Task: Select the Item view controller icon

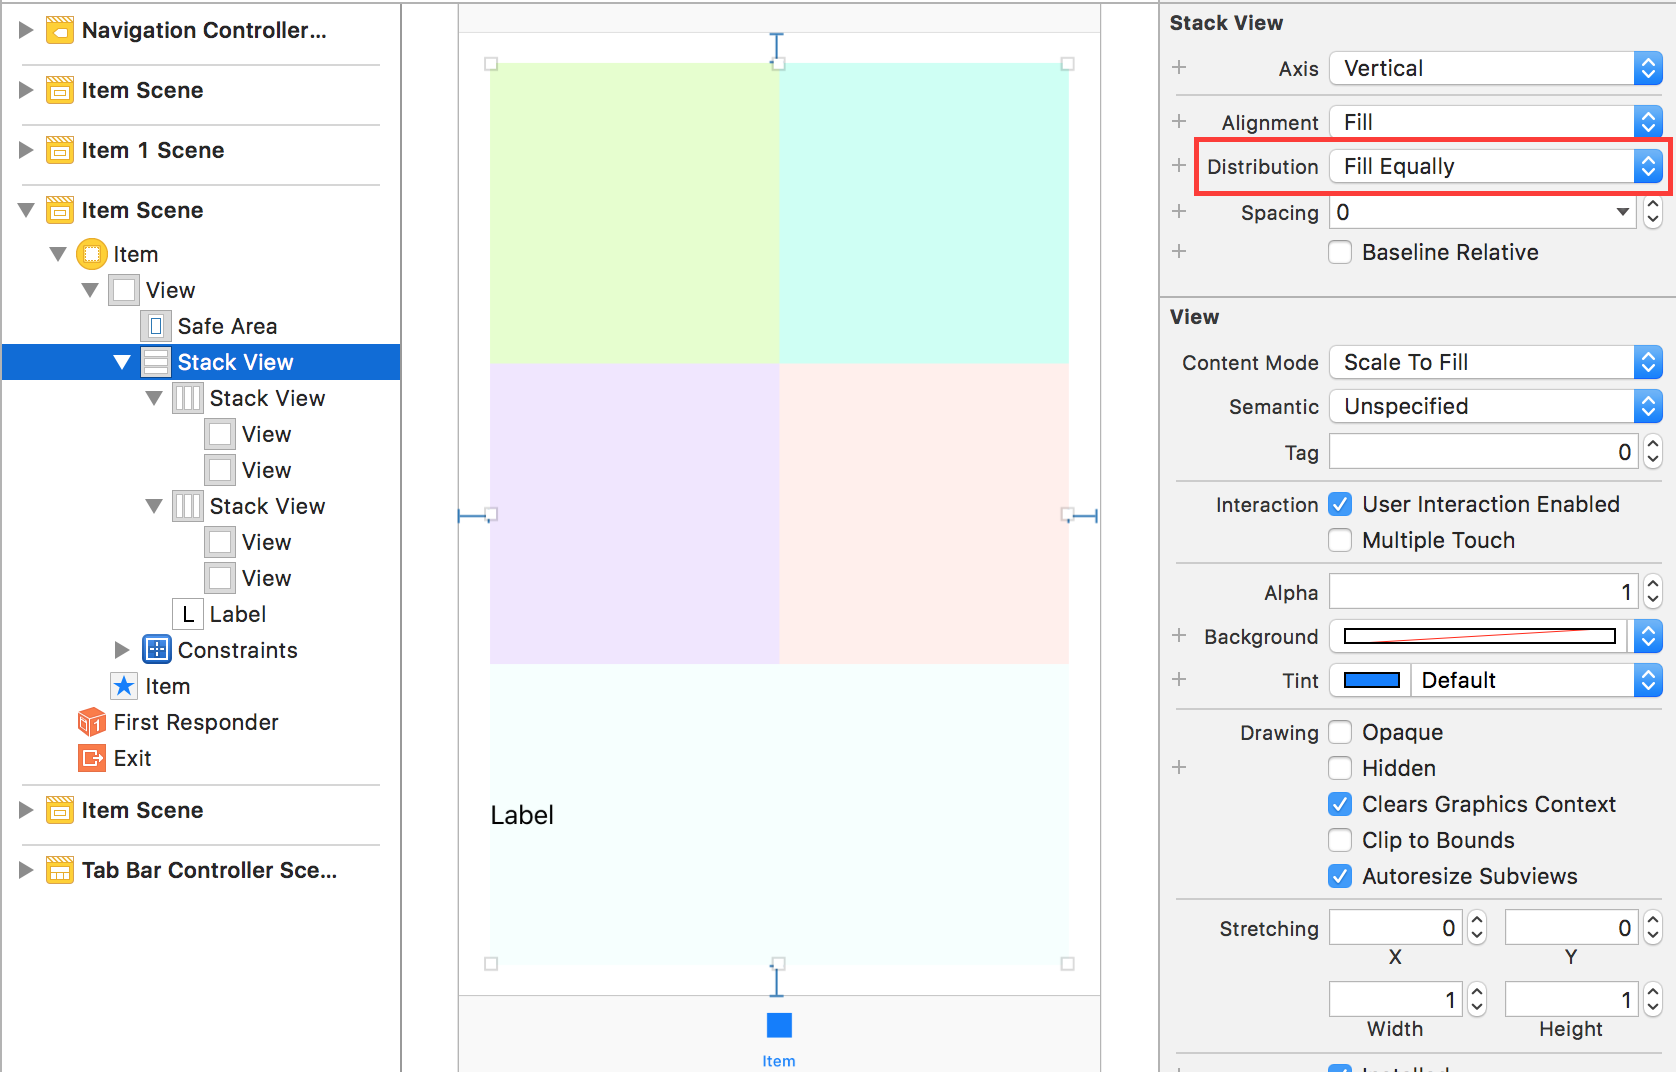Action: (x=92, y=254)
